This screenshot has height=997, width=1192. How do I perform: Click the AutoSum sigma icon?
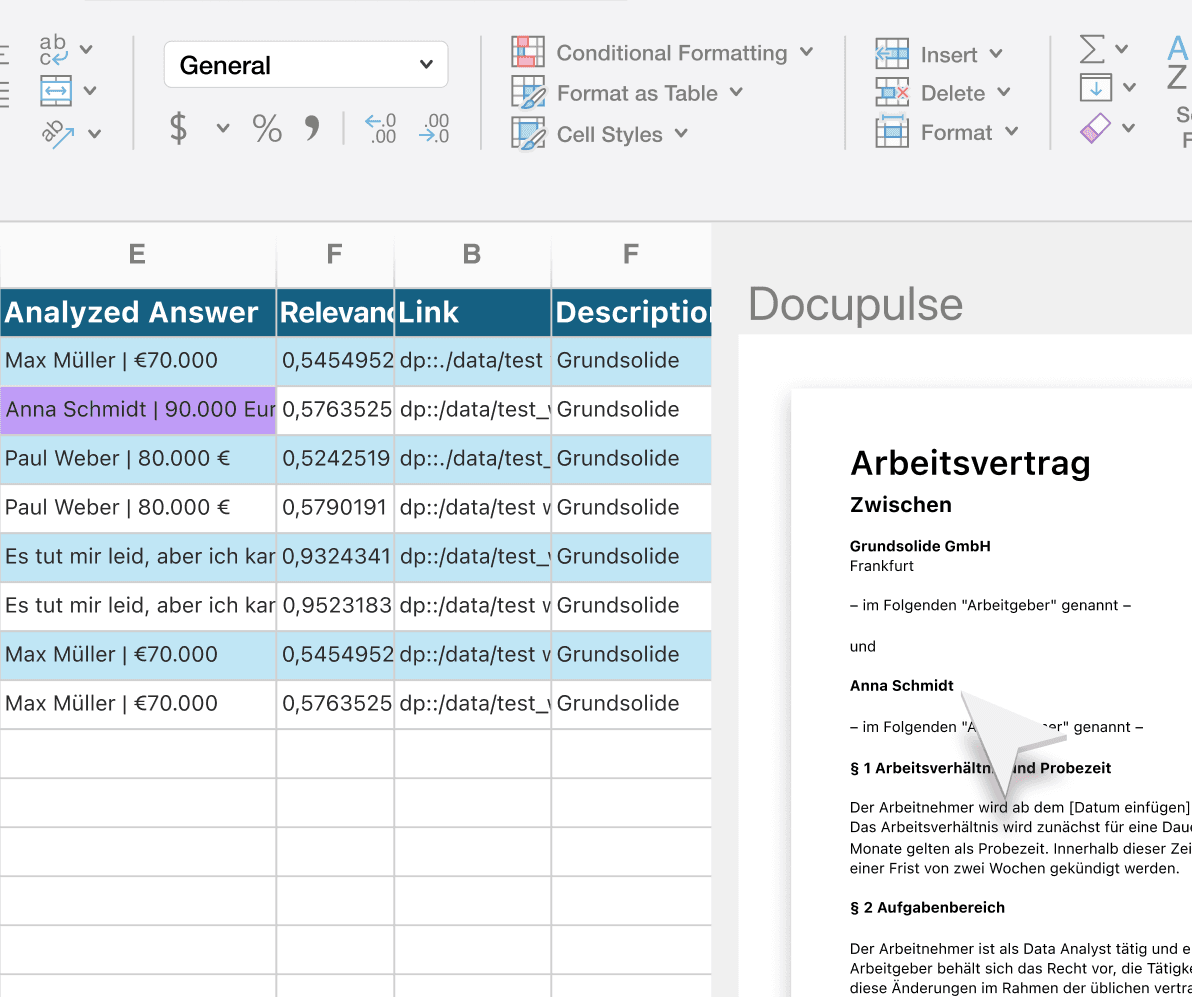[x=1092, y=49]
